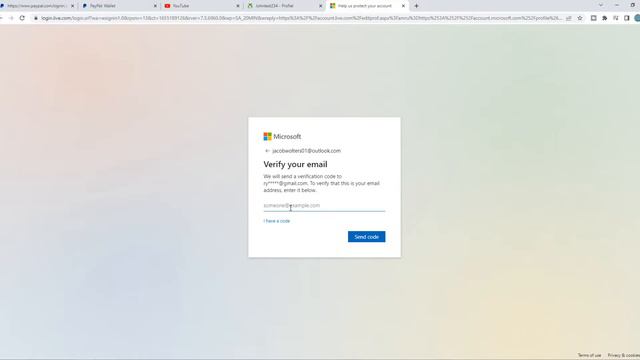Close the Profile tab with green icon
Viewport: 640px width, 360px height.
coord(320,6)
